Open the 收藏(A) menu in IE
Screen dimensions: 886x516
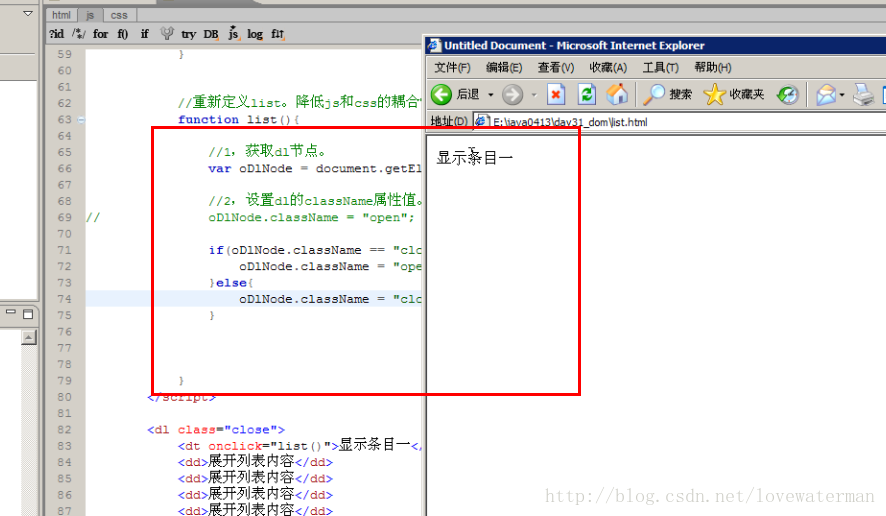[609, 68]
